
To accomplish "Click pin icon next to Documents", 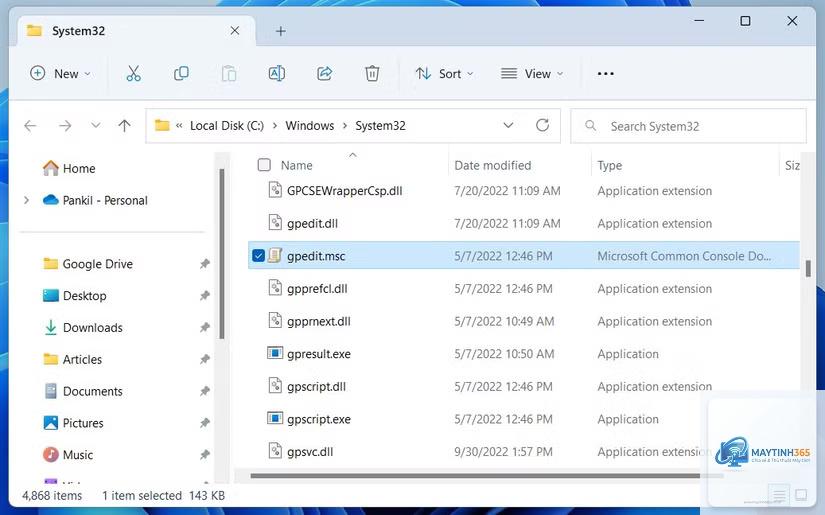I will click(x=205, y=391).
